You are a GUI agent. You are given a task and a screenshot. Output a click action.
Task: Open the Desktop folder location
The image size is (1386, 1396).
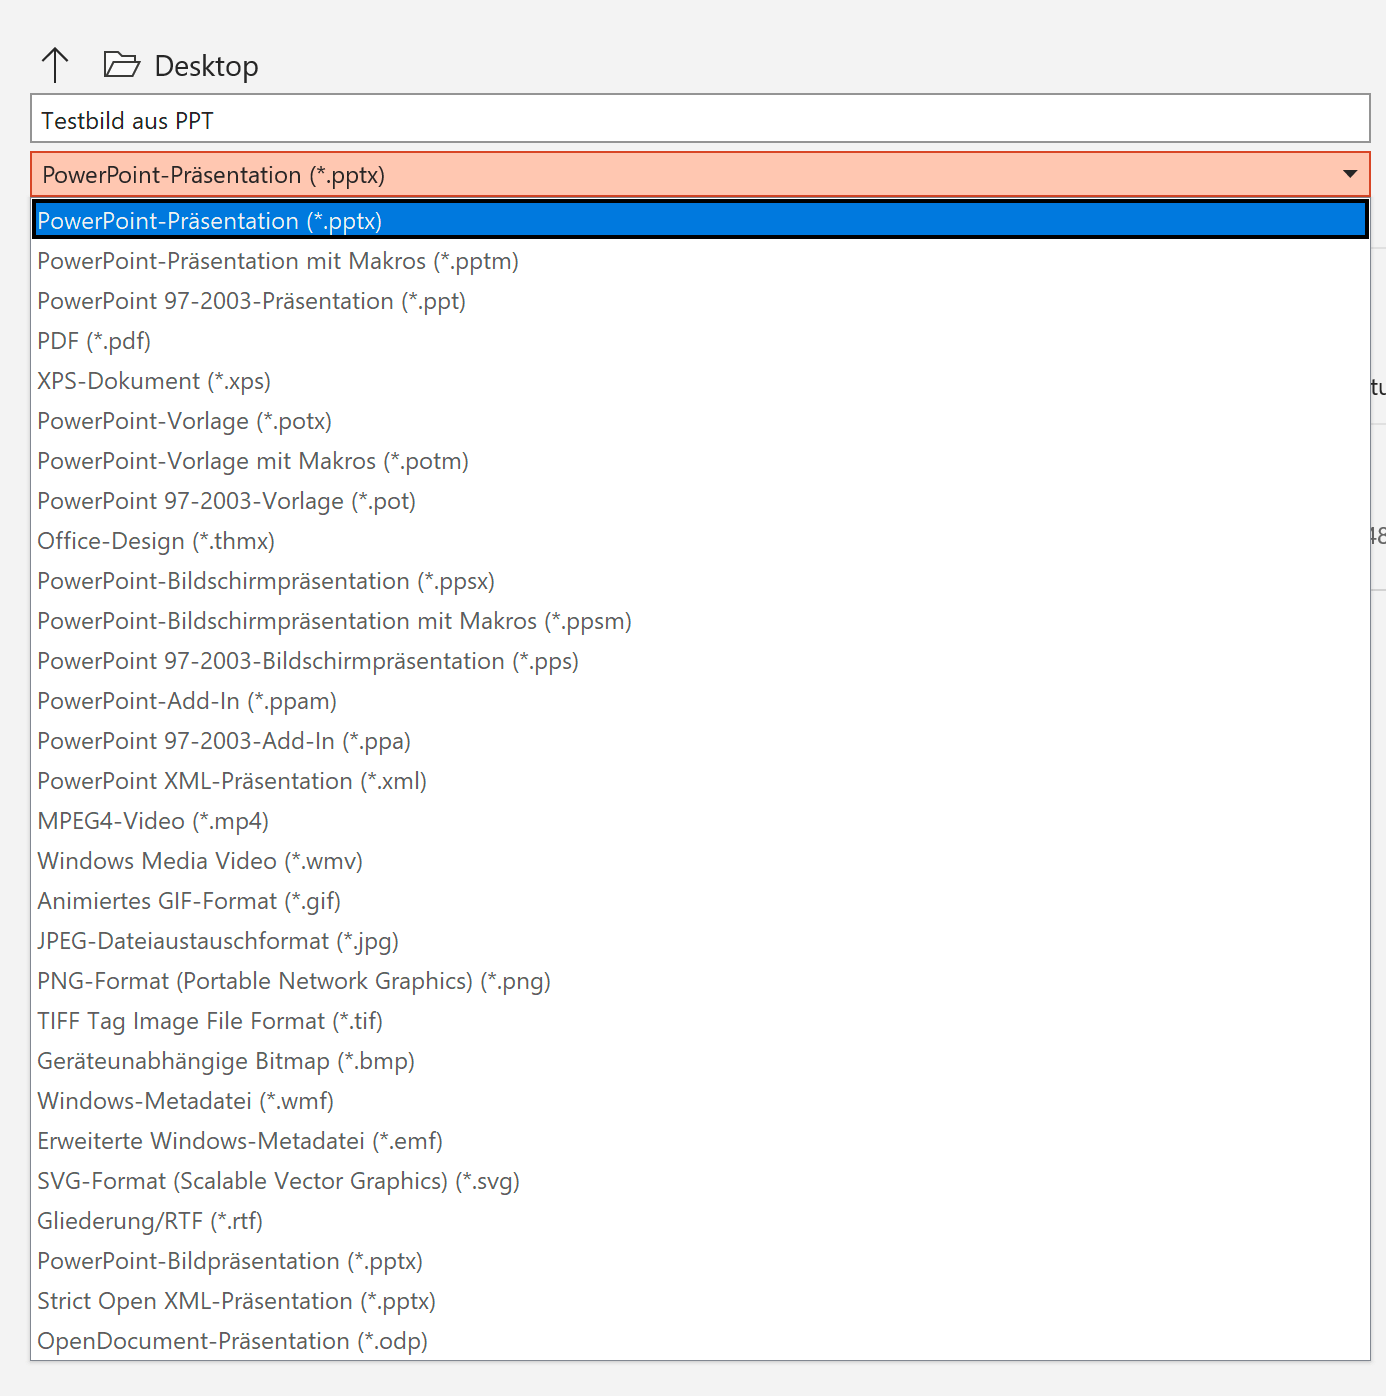coord(122,65)
